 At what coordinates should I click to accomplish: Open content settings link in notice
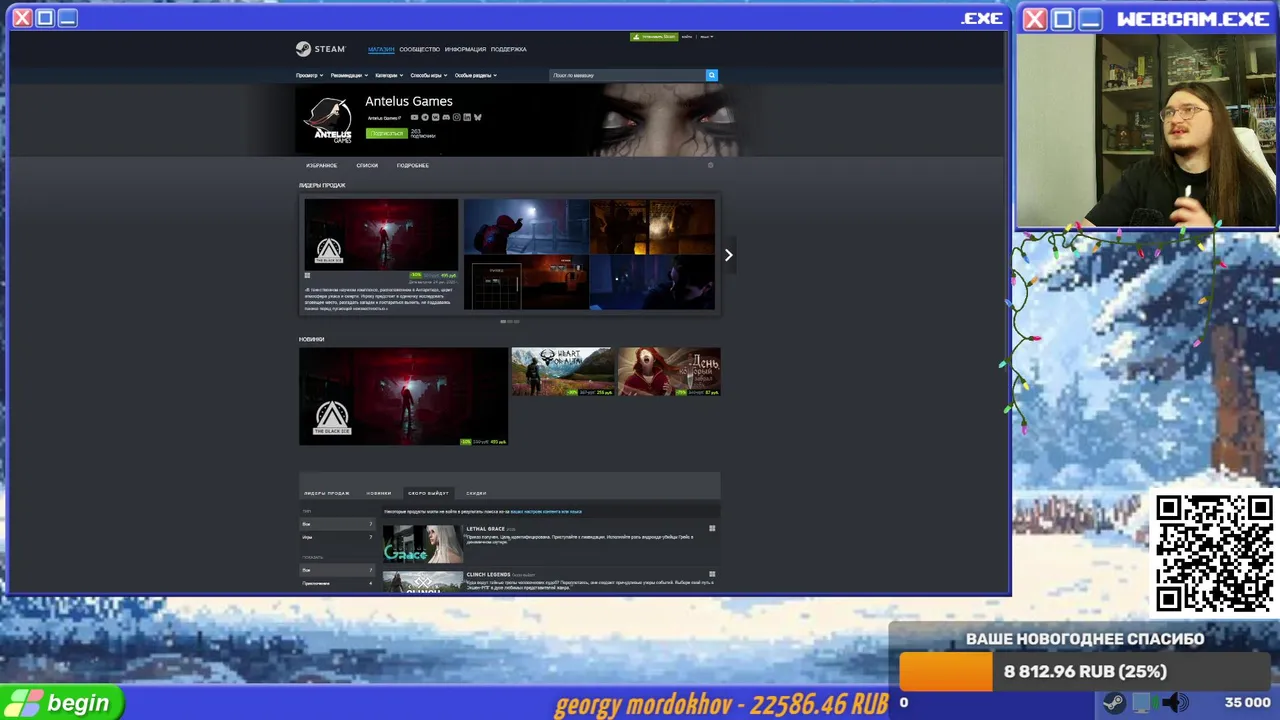[546, 512]
